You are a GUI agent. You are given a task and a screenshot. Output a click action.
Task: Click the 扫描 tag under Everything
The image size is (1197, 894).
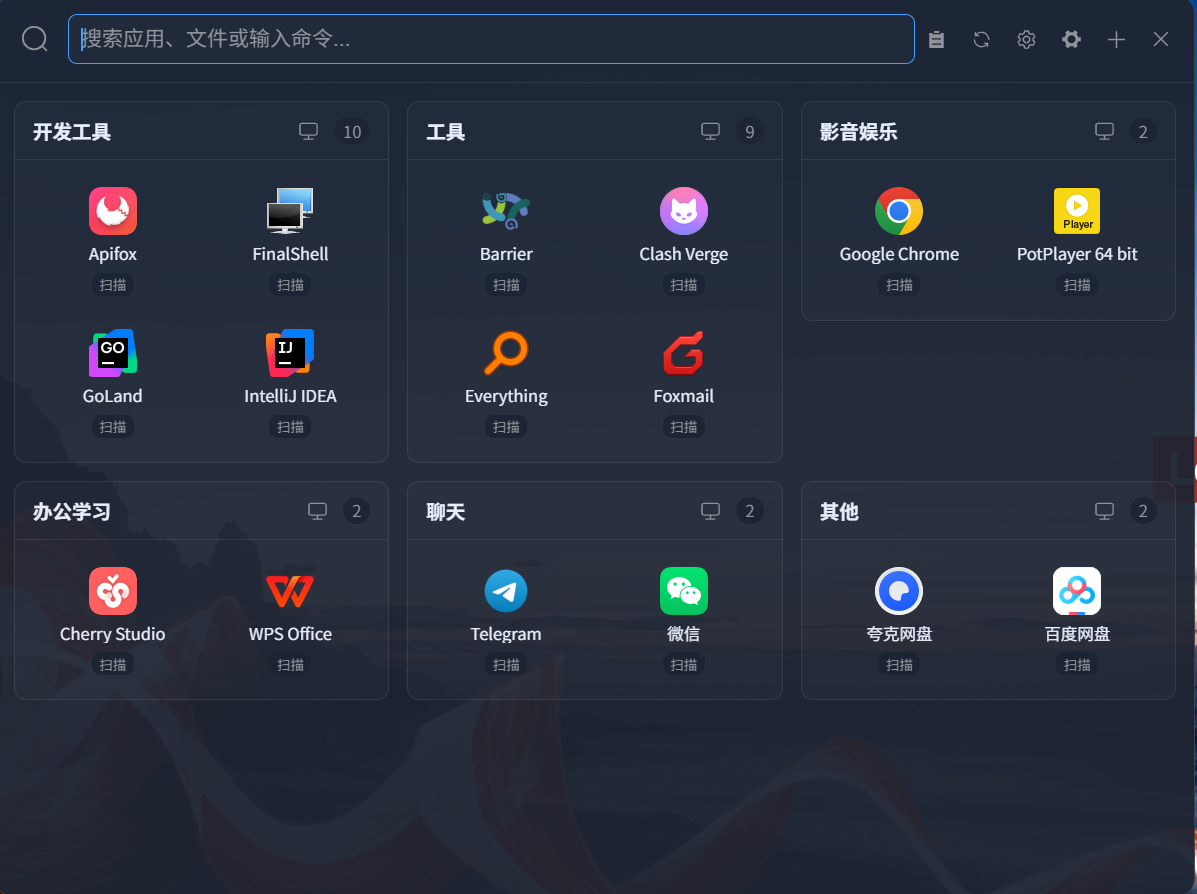click(x=506, y=427)
